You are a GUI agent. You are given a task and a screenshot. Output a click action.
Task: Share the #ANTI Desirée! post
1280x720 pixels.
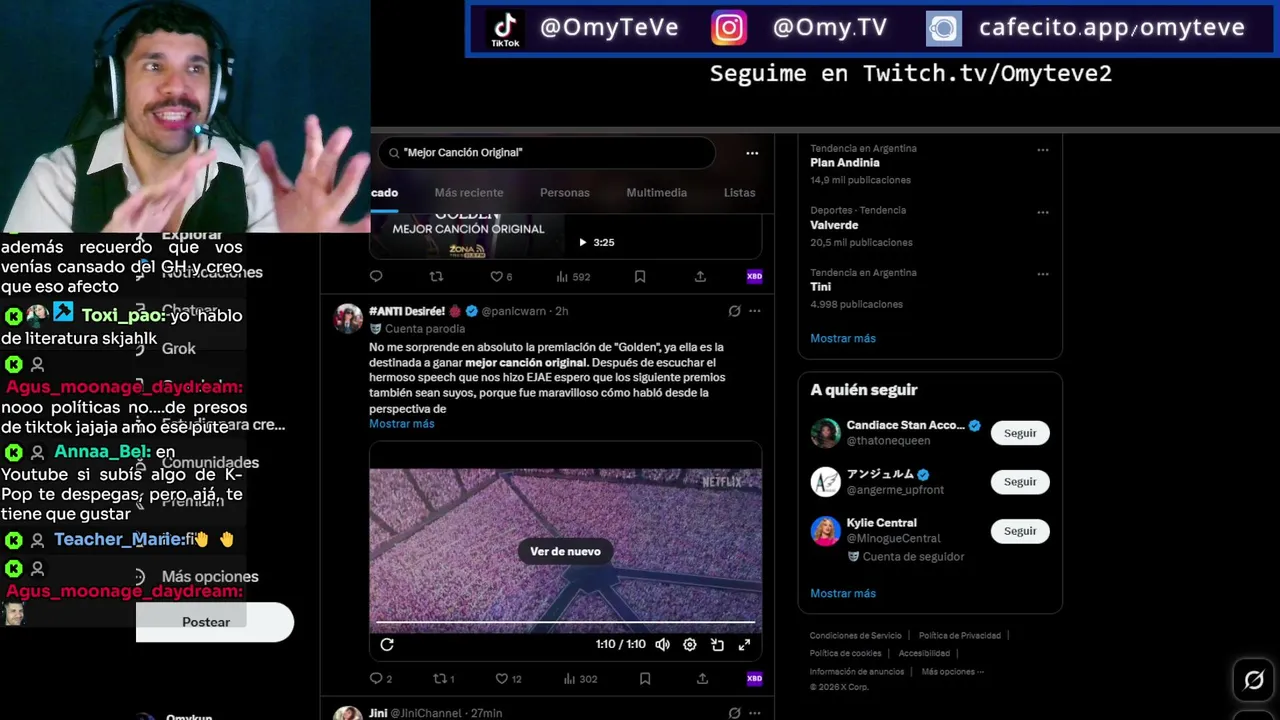(x=702, y=678)
